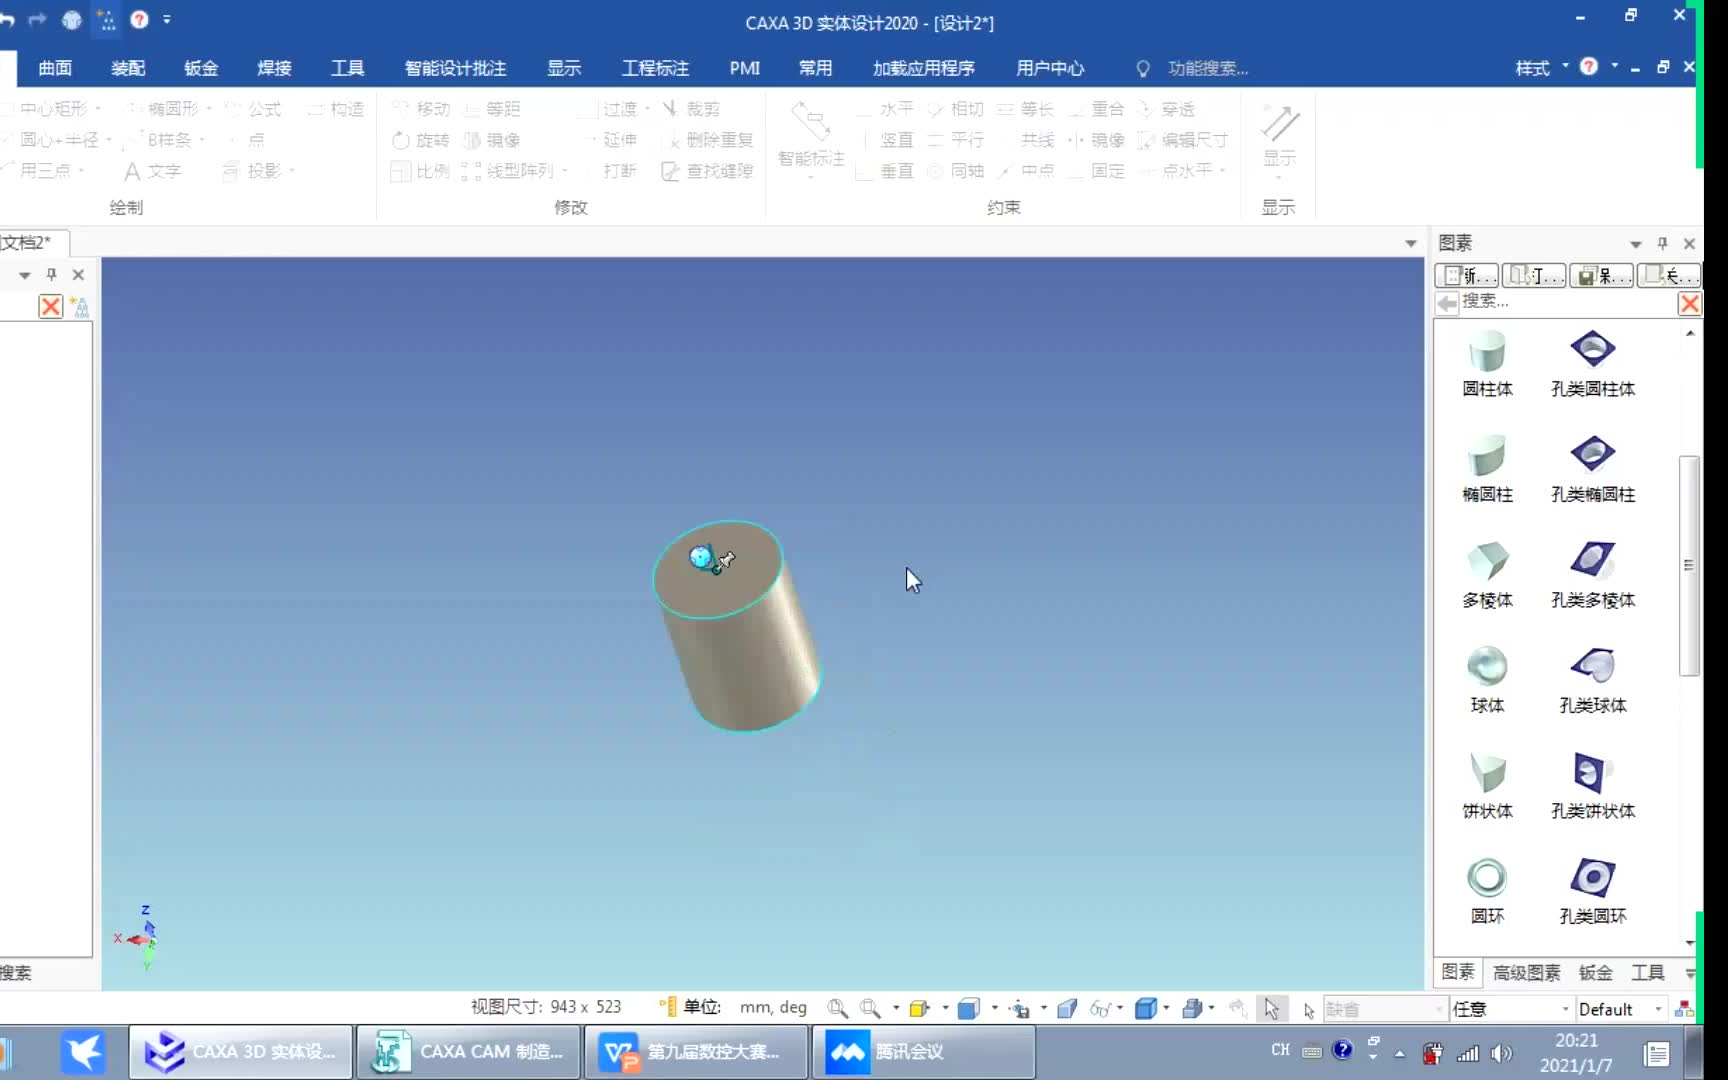The height and width of the screenshot is (1080, 1728).
Task: Click the catalog panel scrollbar thumb
Action: [1689, 566]
